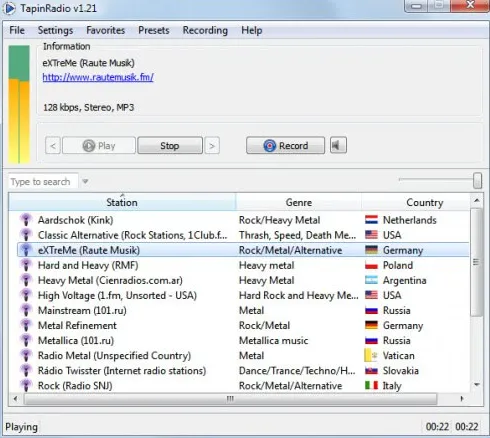
Task: Click the Slovakia flag icon
Action: coord(371,370)
